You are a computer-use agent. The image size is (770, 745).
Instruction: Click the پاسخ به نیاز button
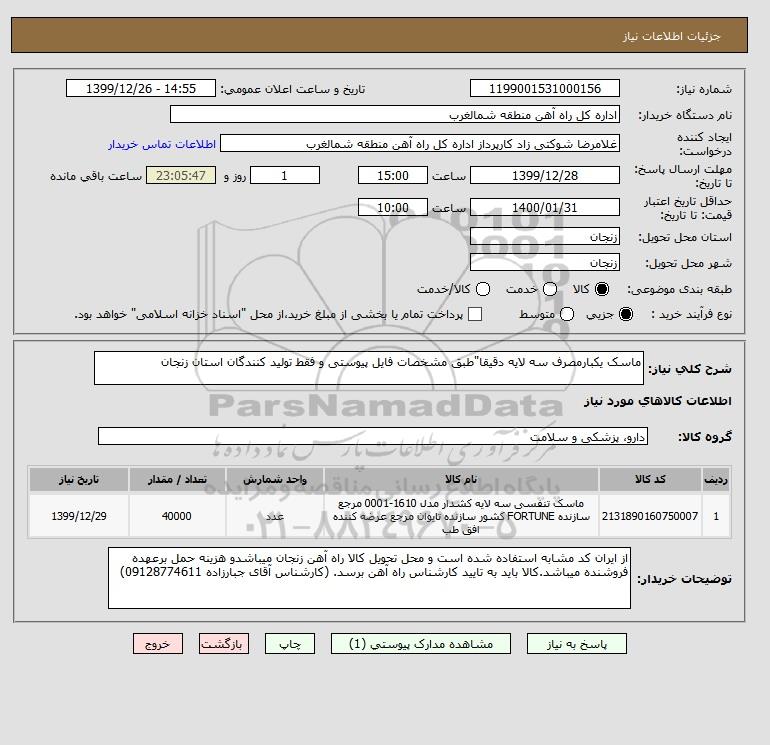pos(577,644)
